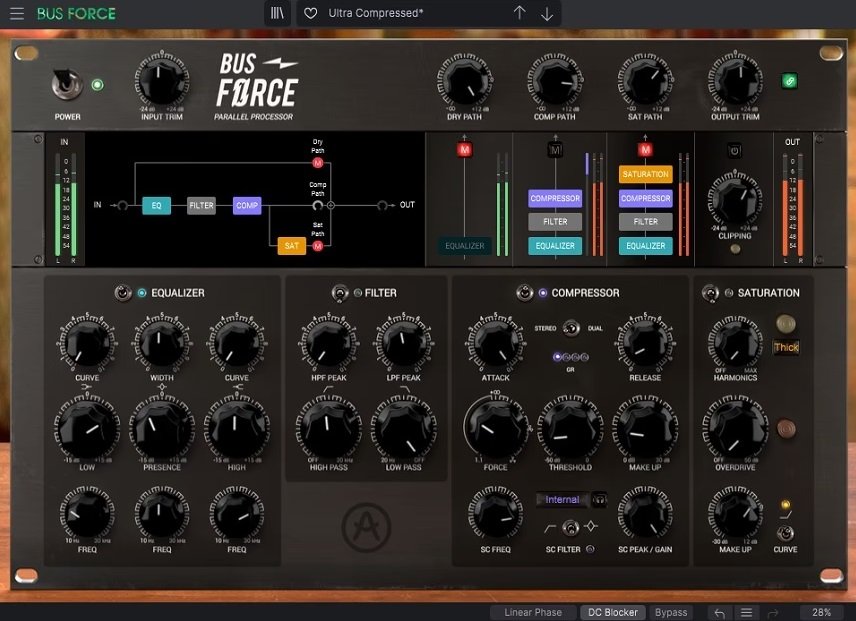Toggle the Clipping power button

point(734,151)
